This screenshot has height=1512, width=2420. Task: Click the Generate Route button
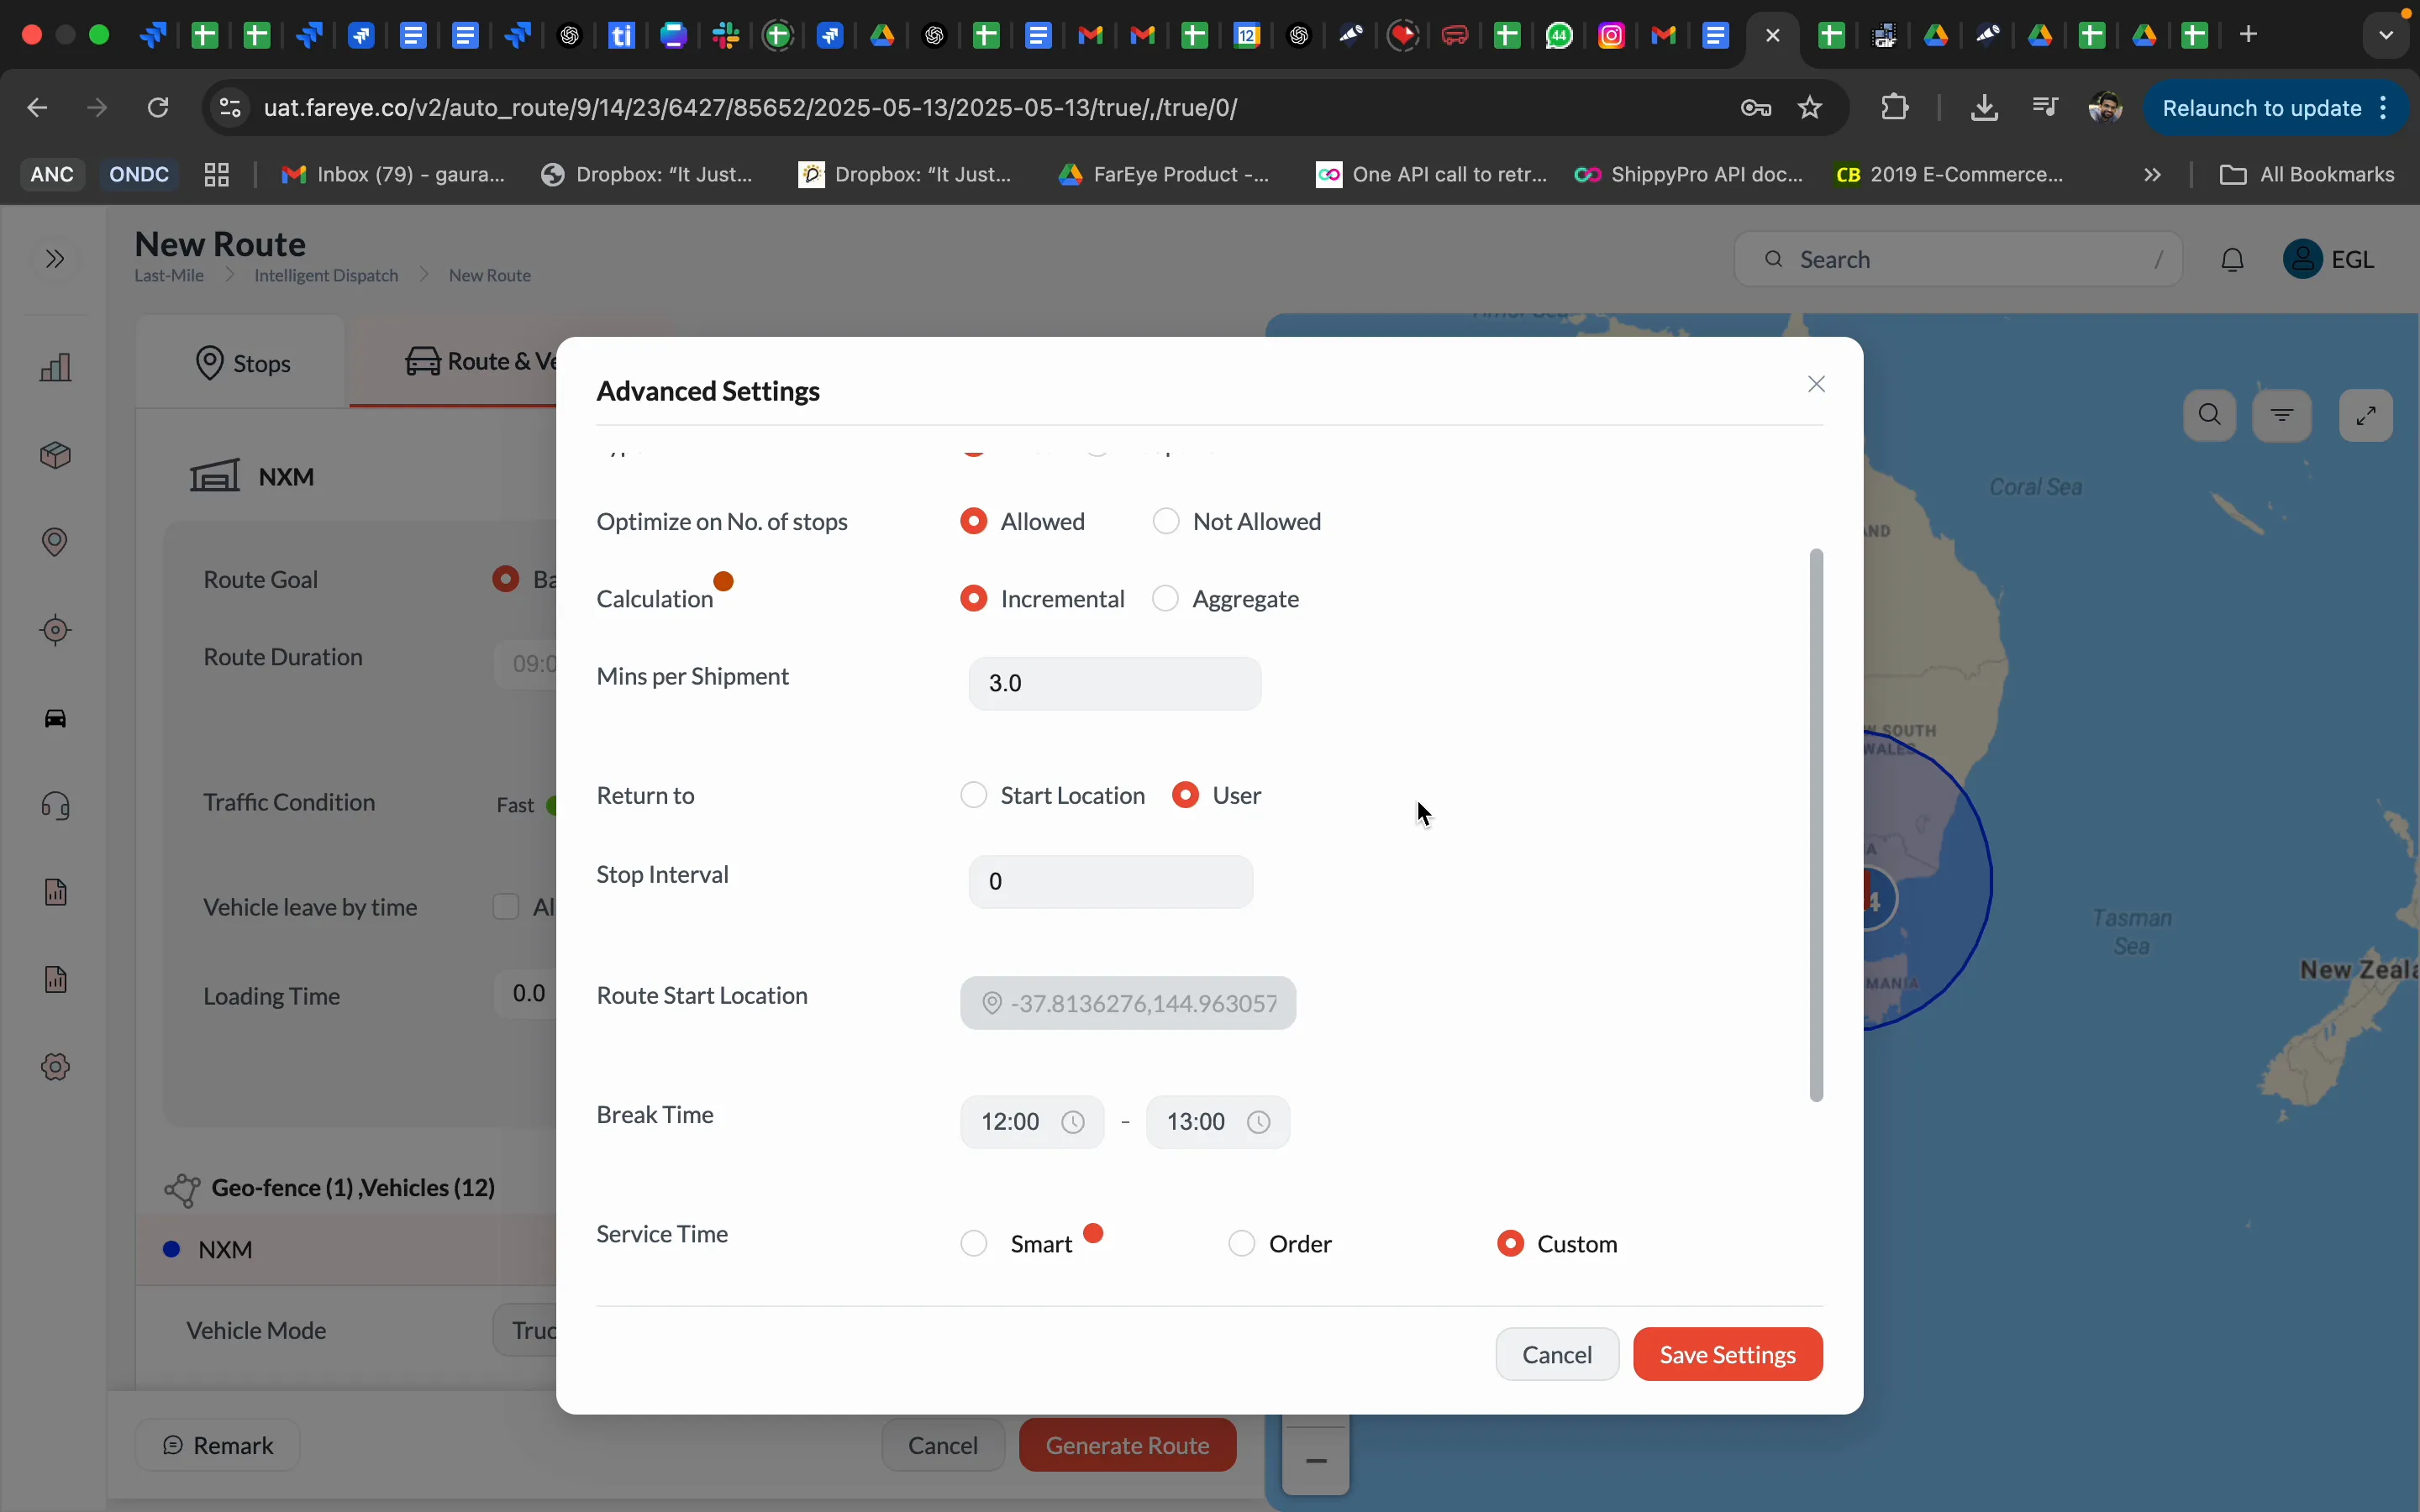pos(1127,1445)
